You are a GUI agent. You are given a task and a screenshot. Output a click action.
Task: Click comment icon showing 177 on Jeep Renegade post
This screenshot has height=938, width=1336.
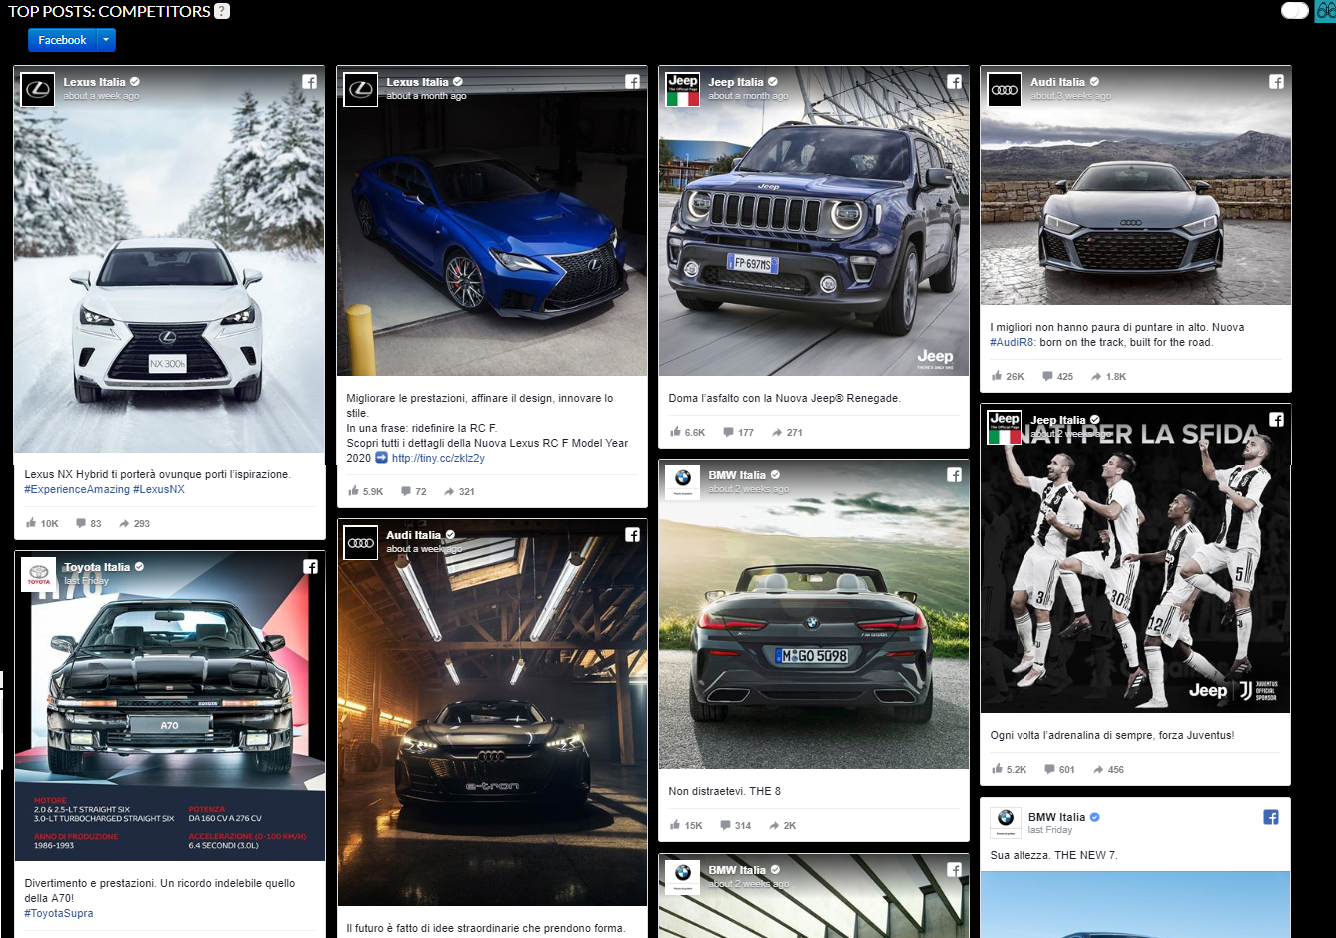(728, 433)
